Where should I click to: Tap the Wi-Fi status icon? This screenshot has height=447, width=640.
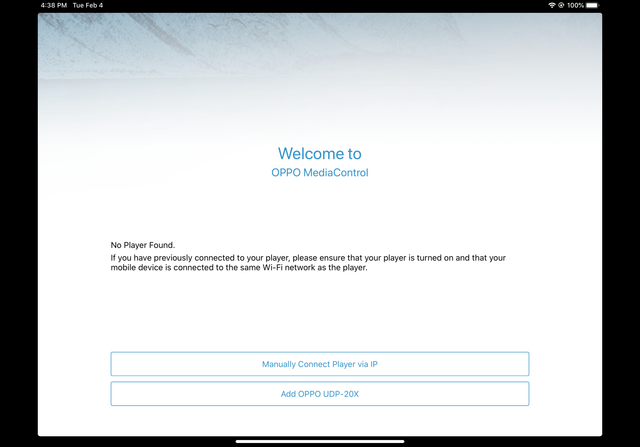[x=551, y=5]
